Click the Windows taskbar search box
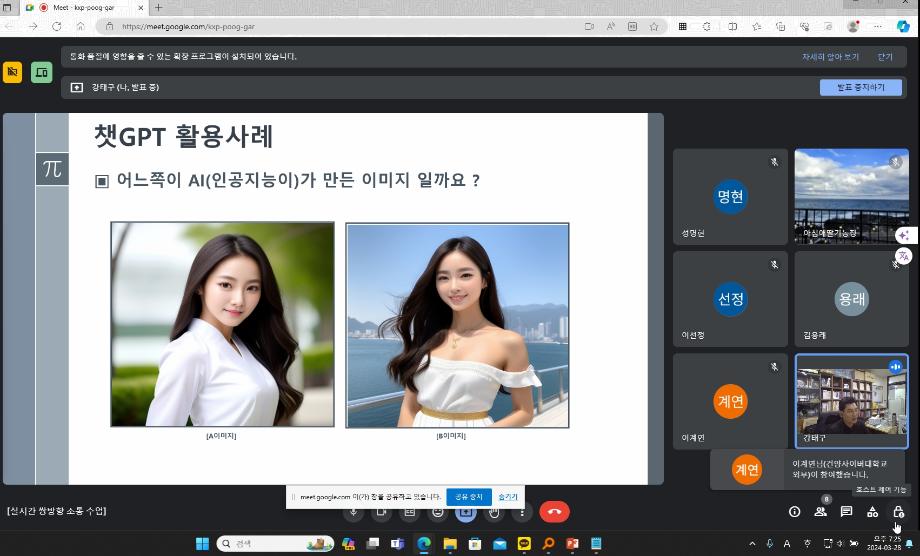920x556 pixels. pos(275,544)
